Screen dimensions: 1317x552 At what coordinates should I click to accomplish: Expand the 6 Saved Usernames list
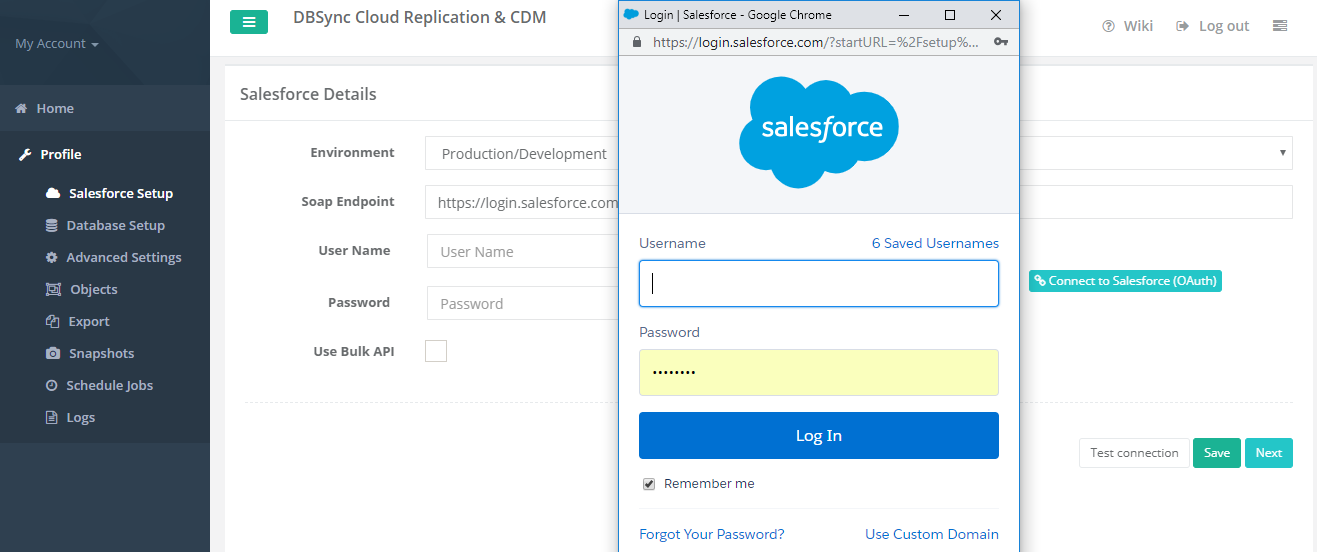[x=934, y=243]
